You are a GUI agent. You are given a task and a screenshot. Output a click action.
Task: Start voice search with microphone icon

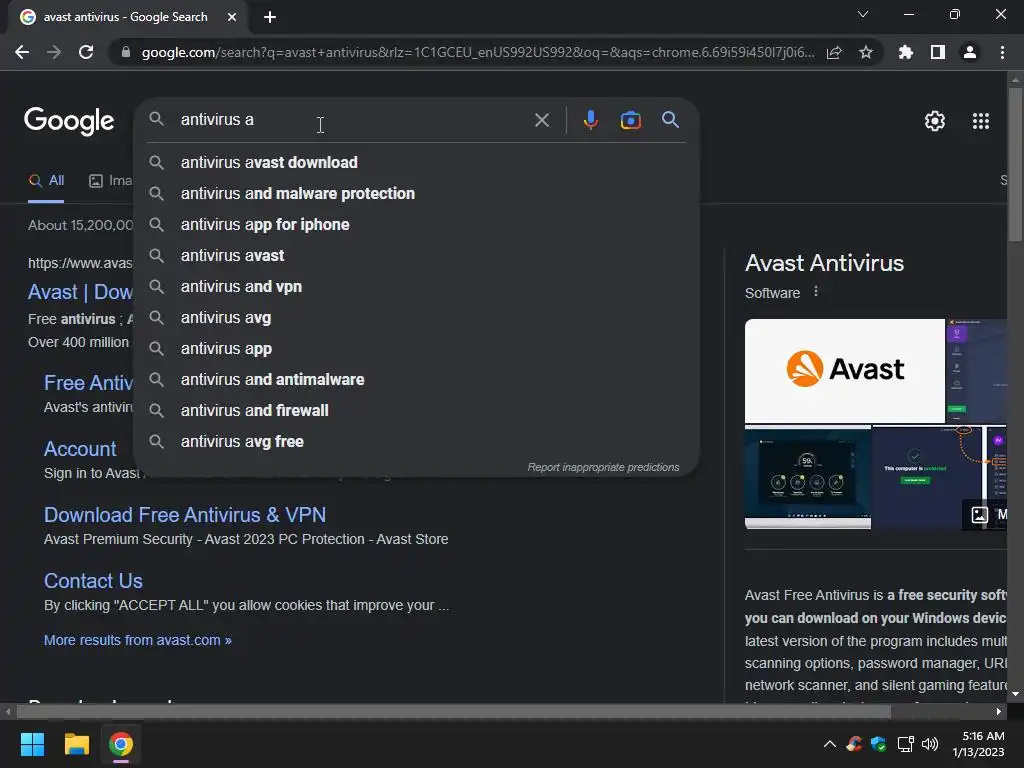(590, 120)
